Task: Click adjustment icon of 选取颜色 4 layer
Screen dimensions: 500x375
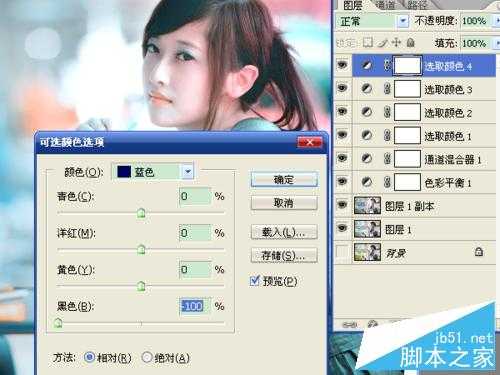Action: pos(367,66)
